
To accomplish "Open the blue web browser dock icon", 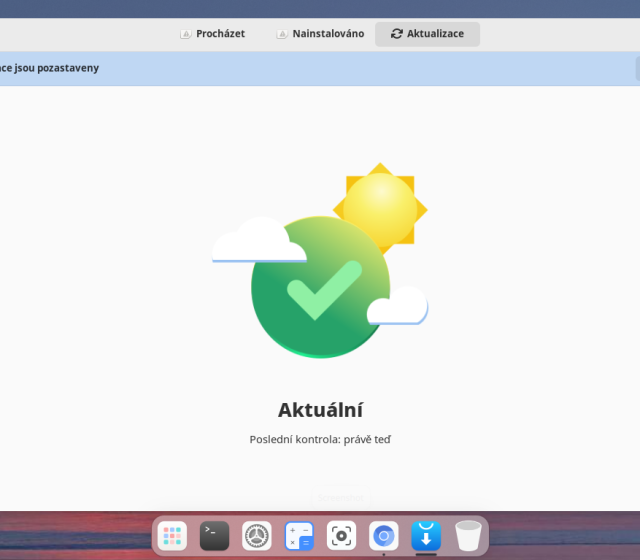I will point(383,536).
